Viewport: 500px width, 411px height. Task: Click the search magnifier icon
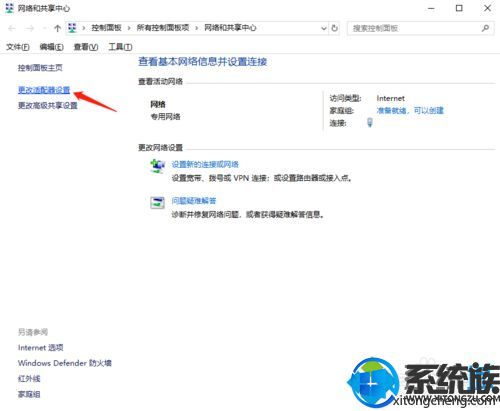(x=485, y=28)
